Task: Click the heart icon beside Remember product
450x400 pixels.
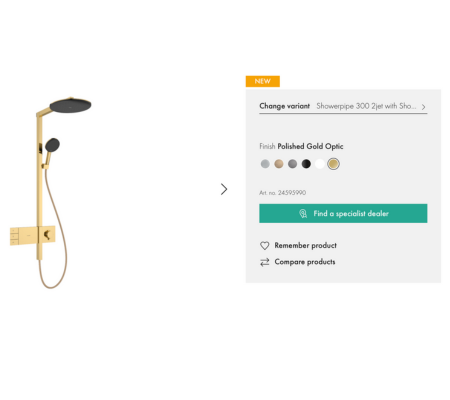Action: (264, 246)
